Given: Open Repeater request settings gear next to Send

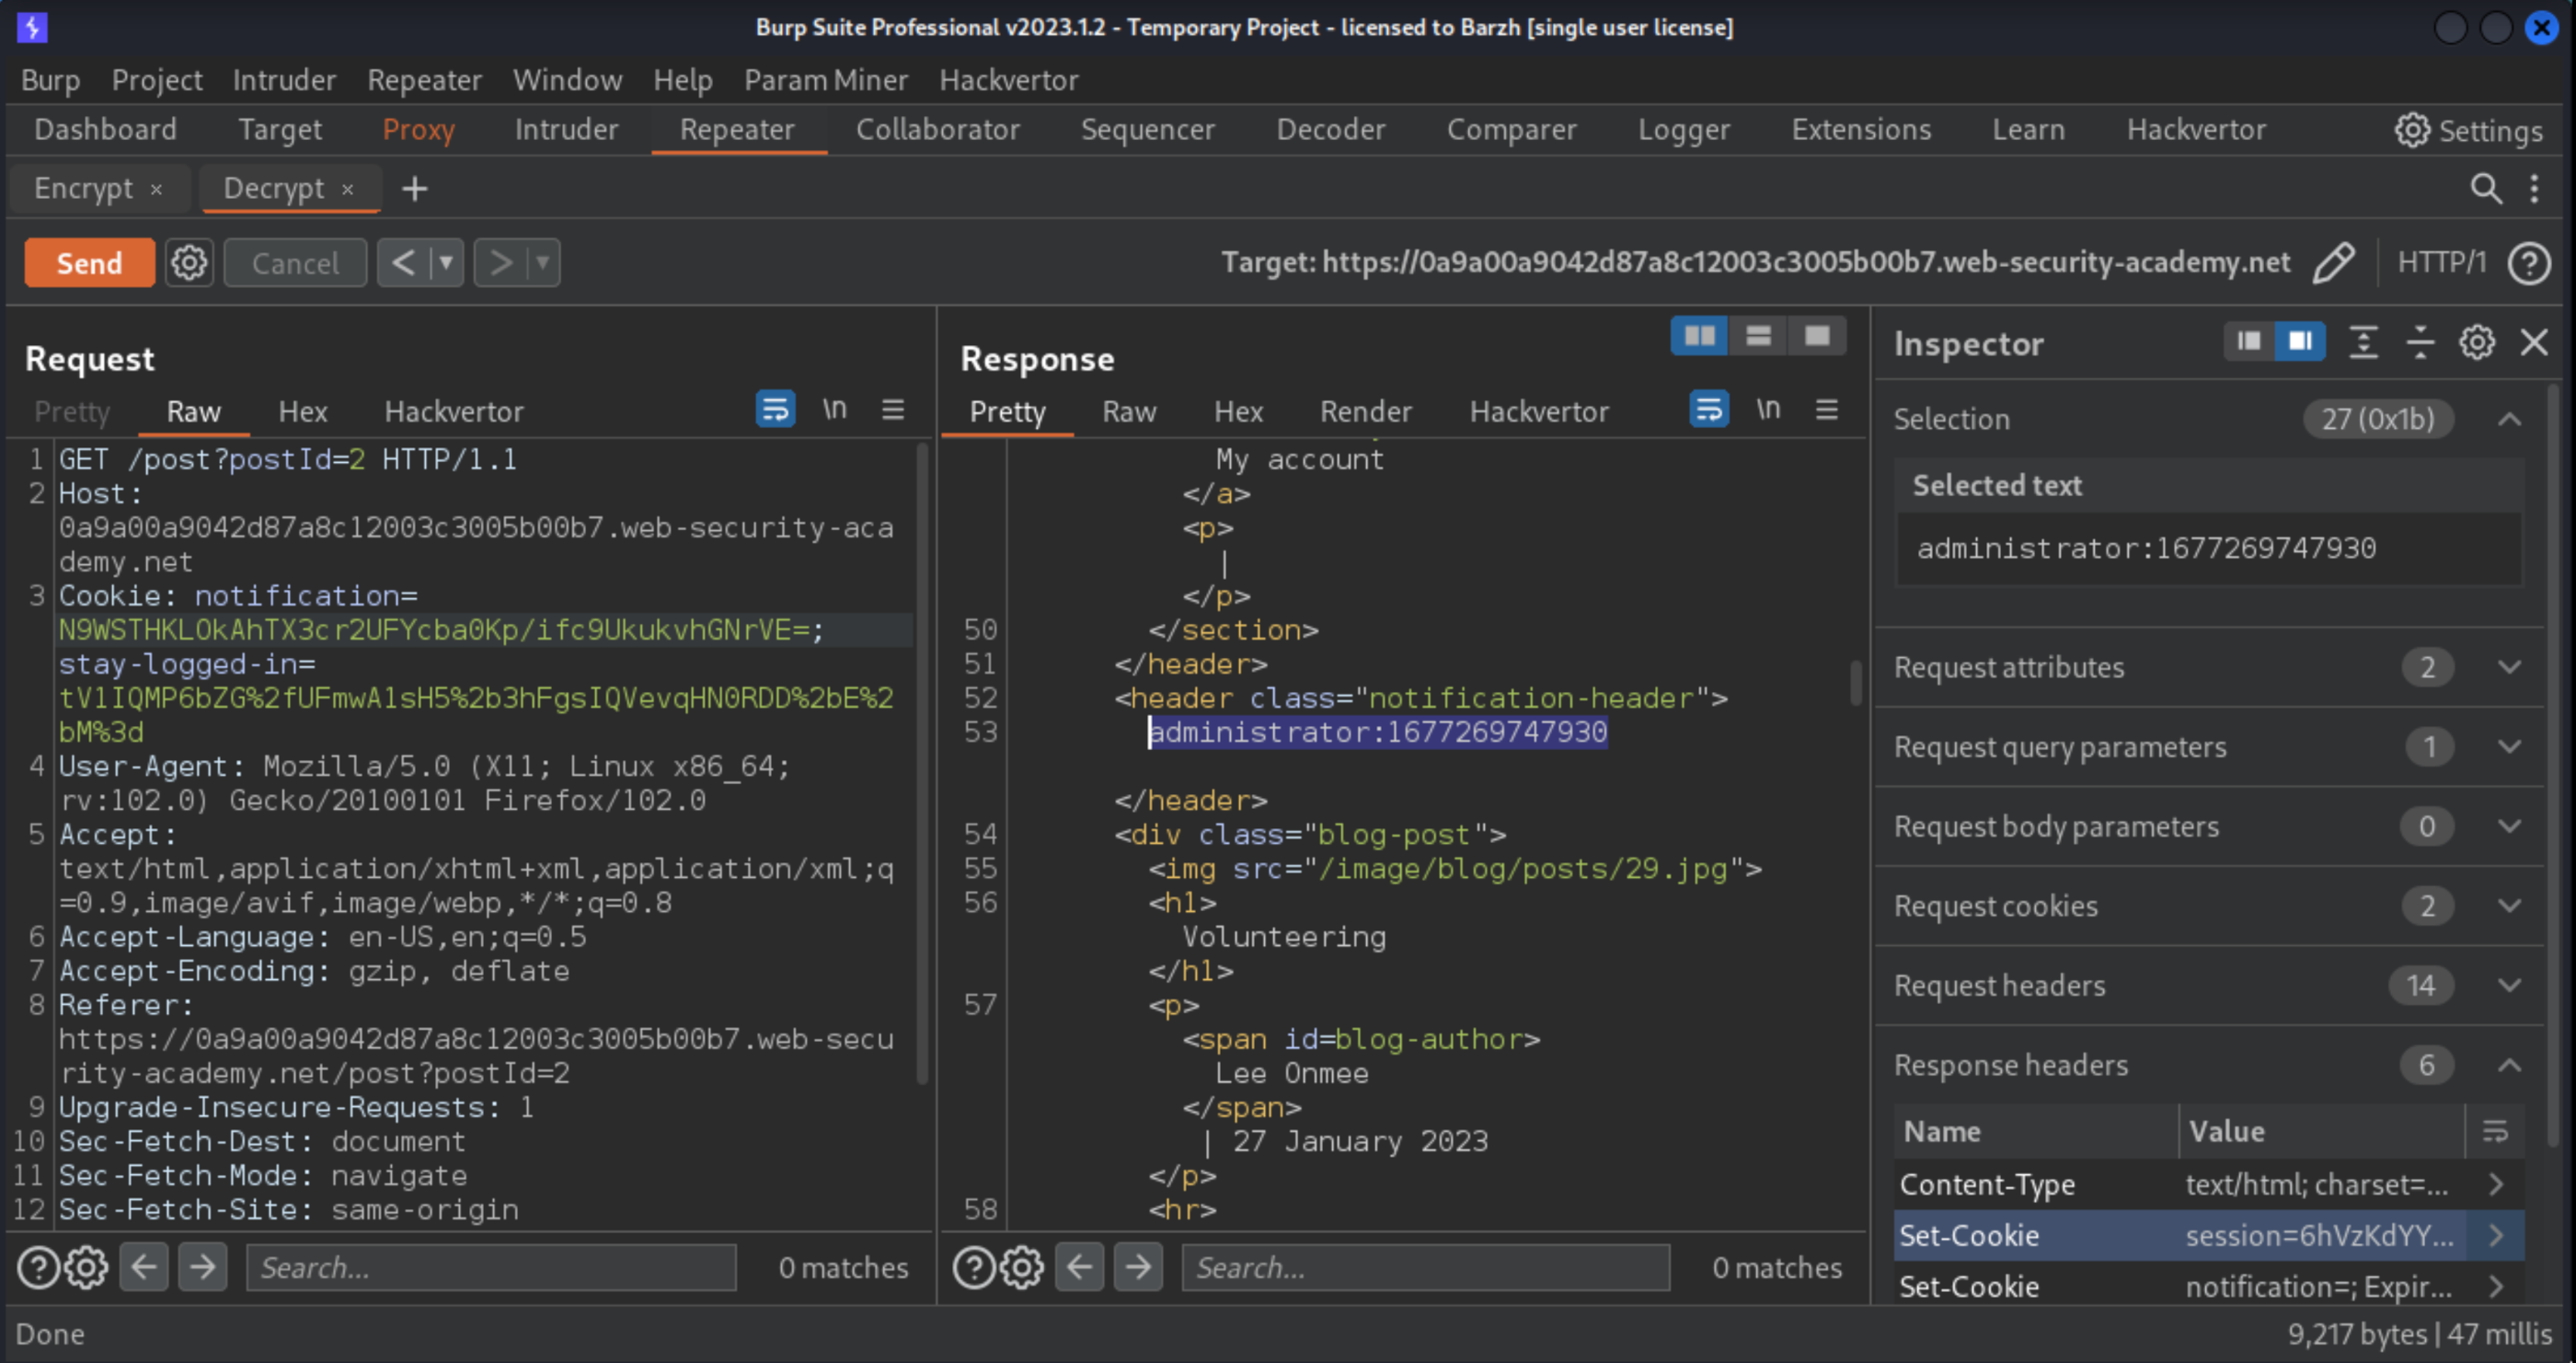Looking at the screenshot, I should [189, 263].
